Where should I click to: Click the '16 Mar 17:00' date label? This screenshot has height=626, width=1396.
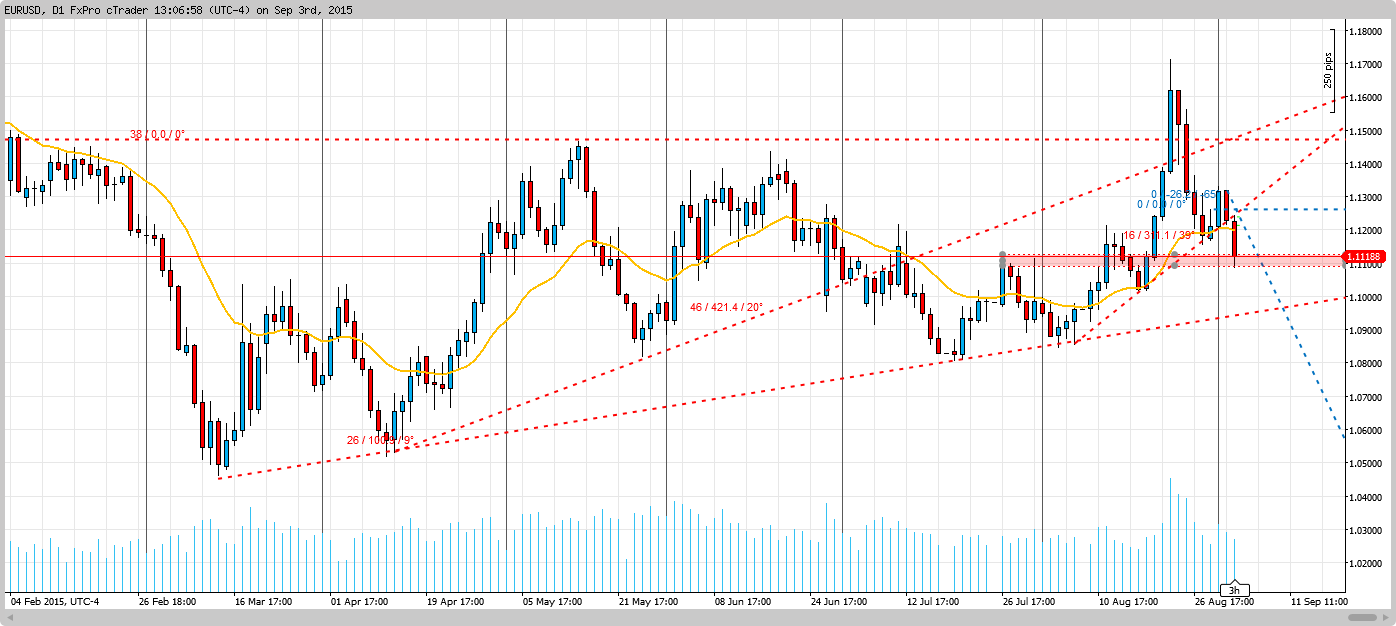pyautogui.click(x=263, y=603)
